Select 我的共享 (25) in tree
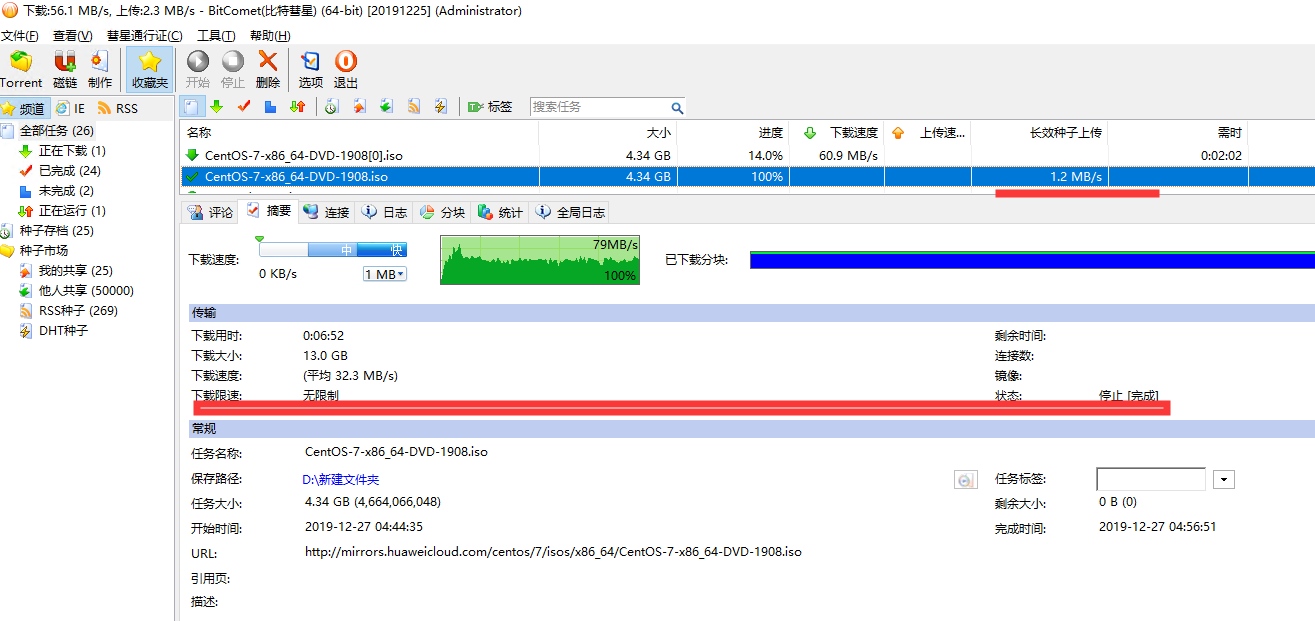This screenshot has height=621, width=1315. pyautogui.click(x=76, y=271)
